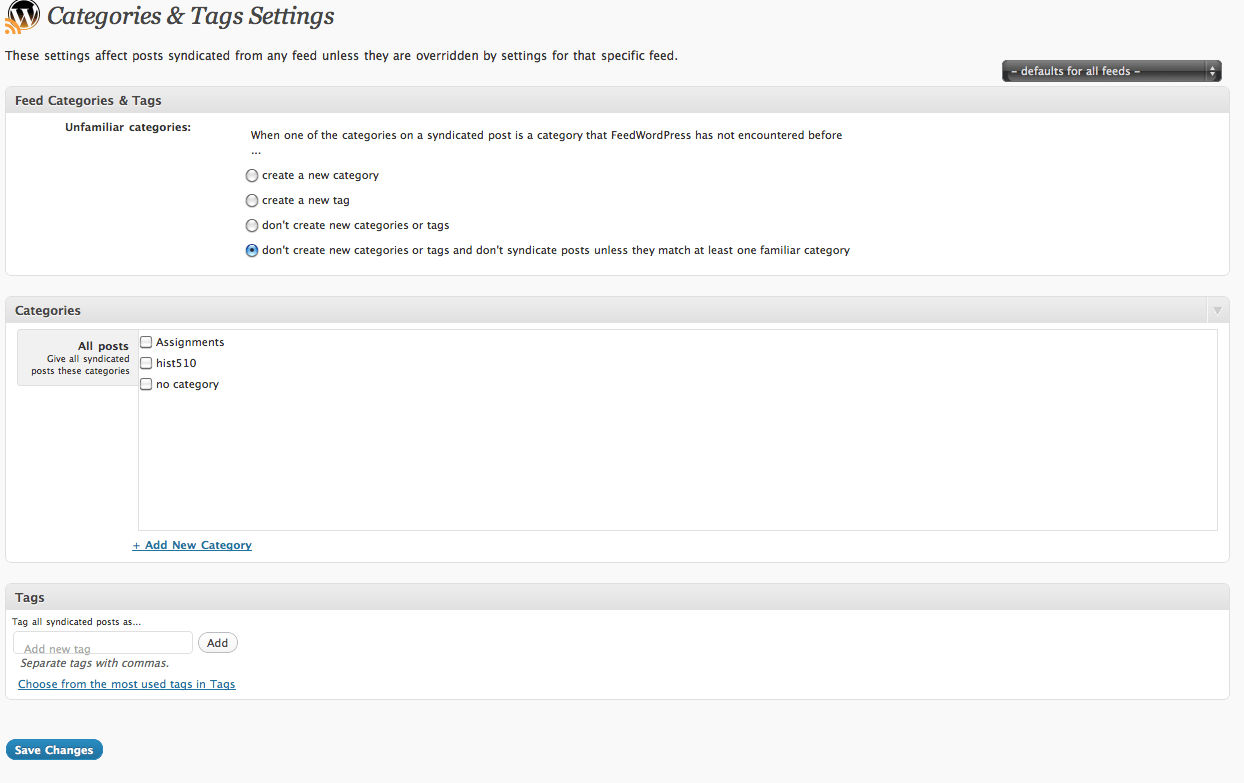The width and height of the screenshot is (1244, 783).
Task: Click the Save Changes button
Action: click(54, 750)
